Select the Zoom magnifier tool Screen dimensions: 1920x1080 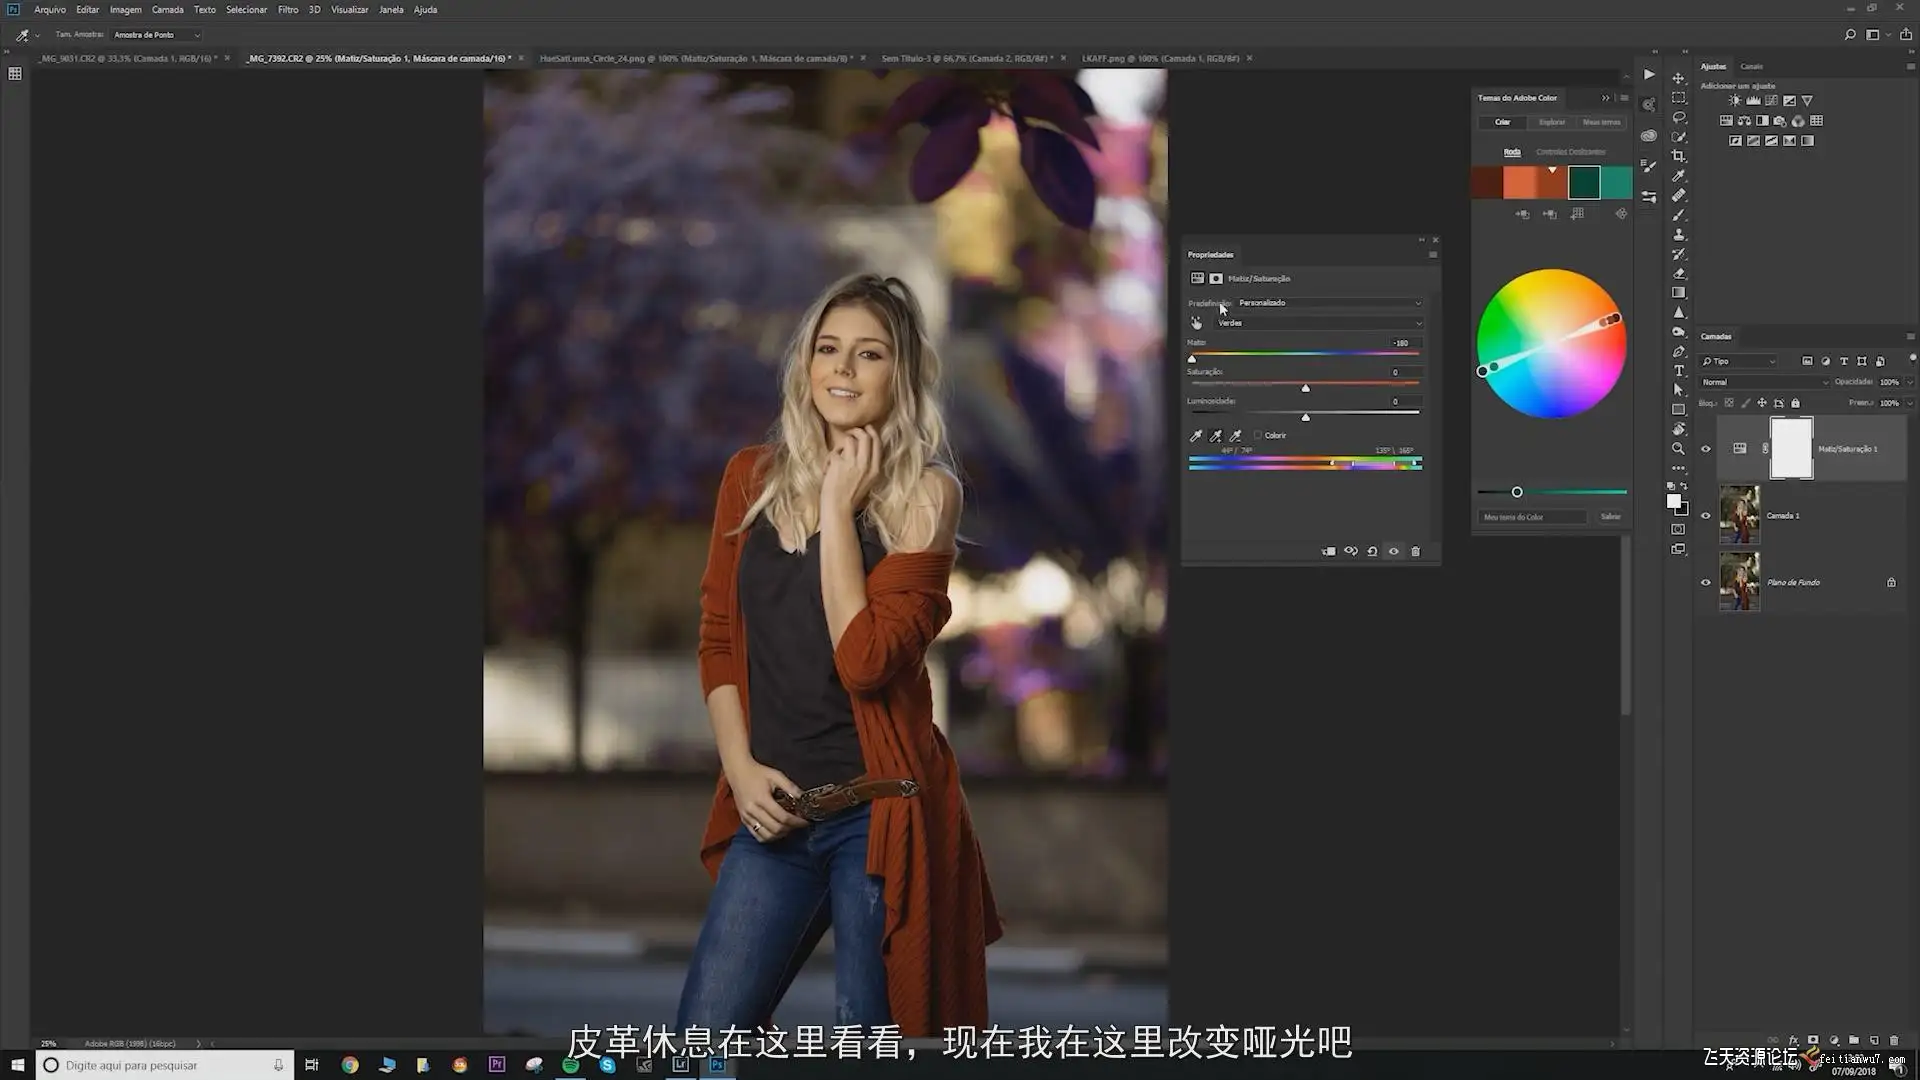pyautogui.click(x=1679, y=448)
